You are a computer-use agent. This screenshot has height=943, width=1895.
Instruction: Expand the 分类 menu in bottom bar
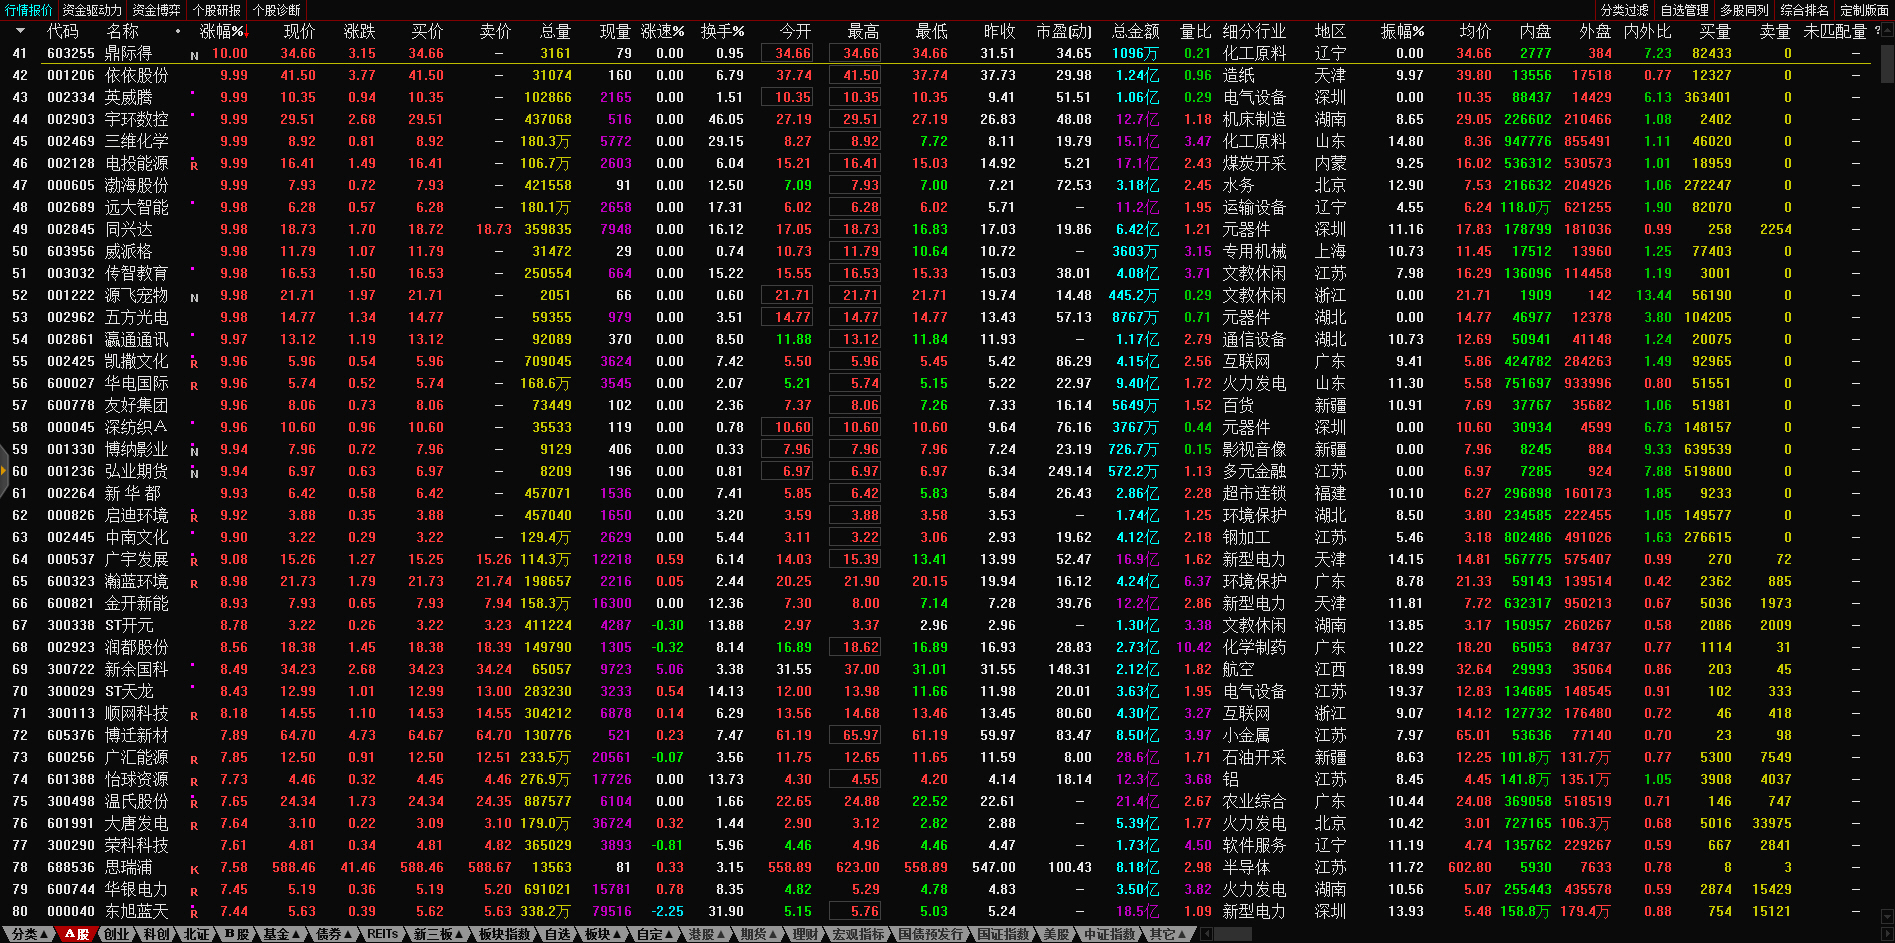29,934
